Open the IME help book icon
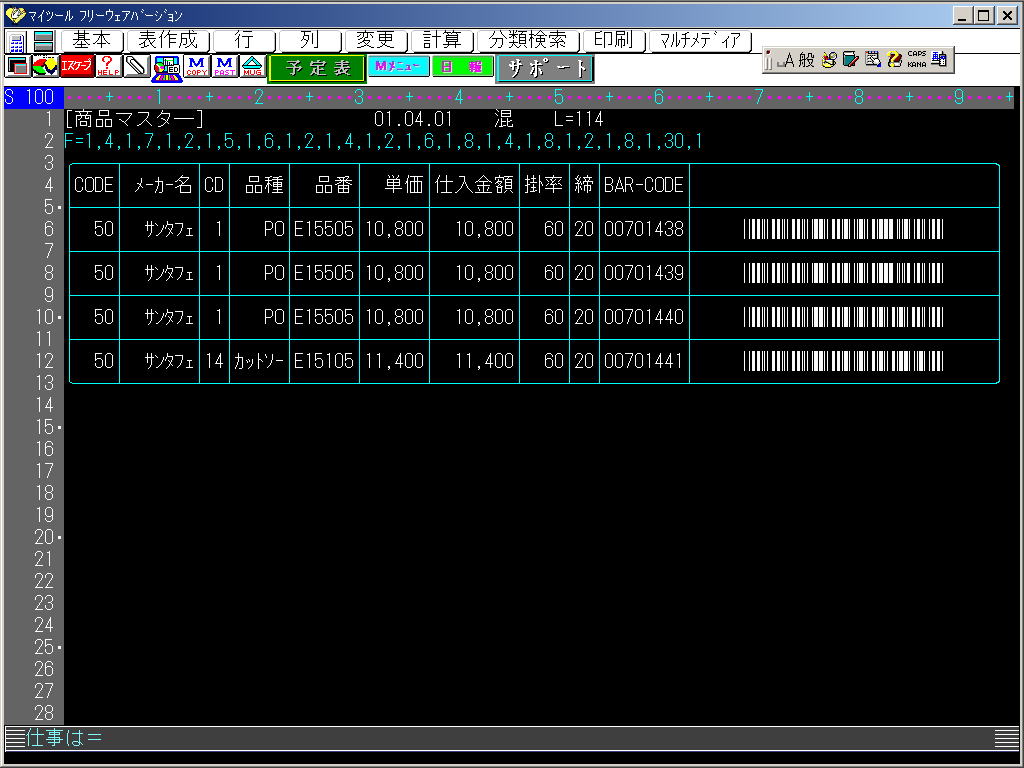 [895, 60]
